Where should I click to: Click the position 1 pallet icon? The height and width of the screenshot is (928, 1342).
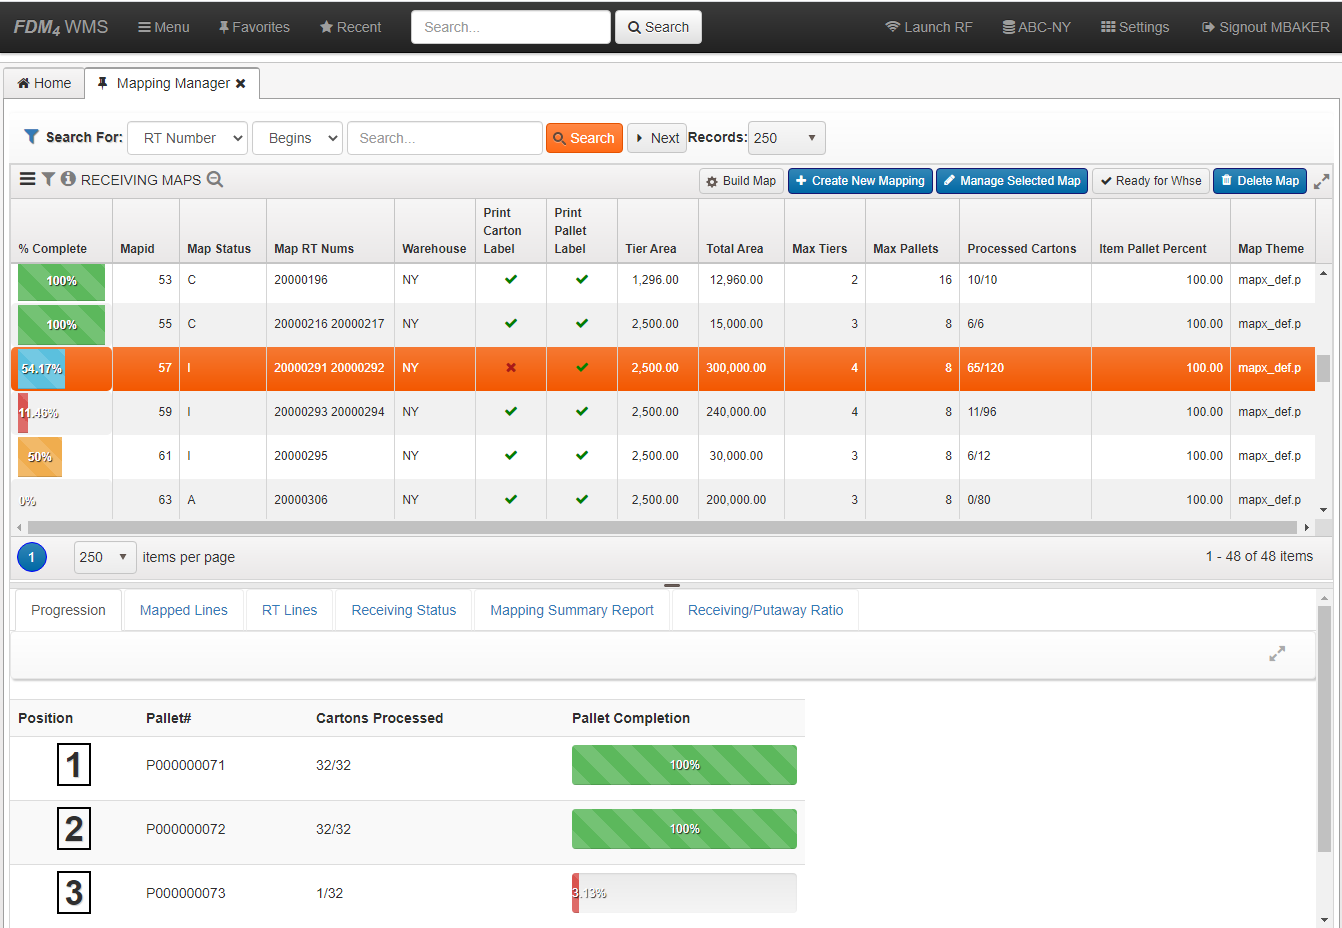click(x=74, y=765)
